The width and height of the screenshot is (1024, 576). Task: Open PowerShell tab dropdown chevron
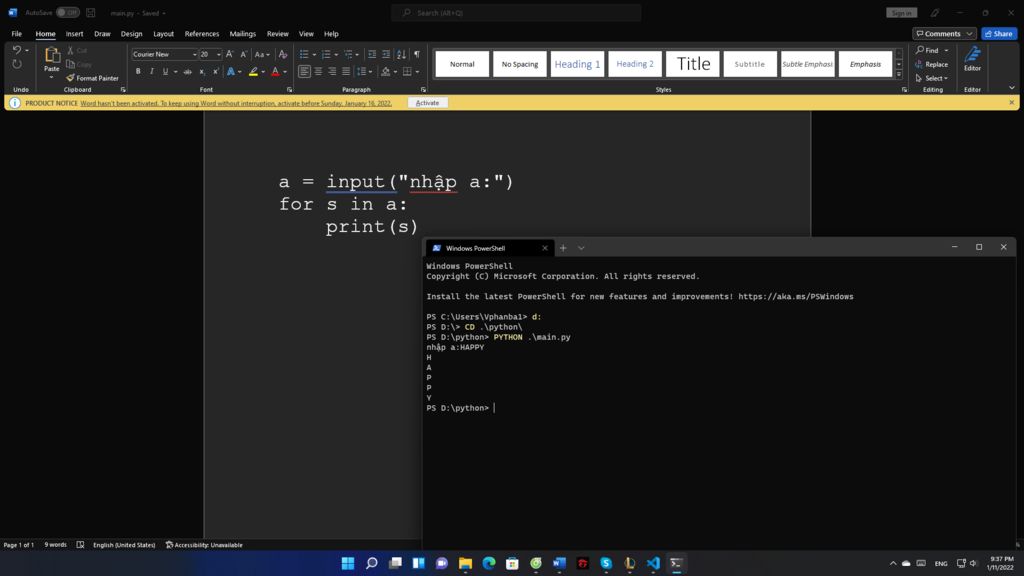point(581,248)
